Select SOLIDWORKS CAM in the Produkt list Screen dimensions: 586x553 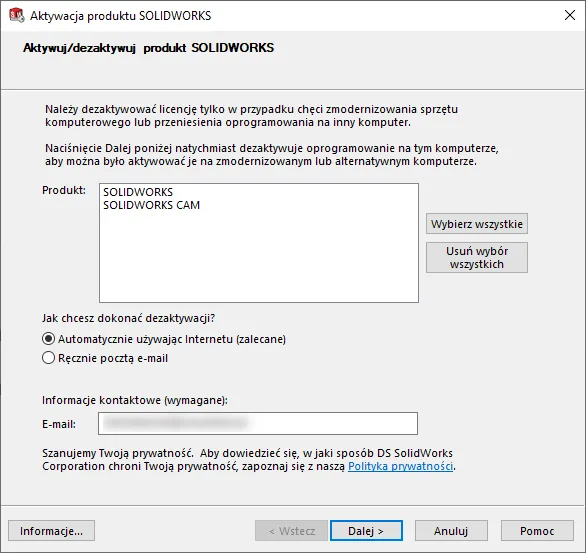(x=151, y=205)
